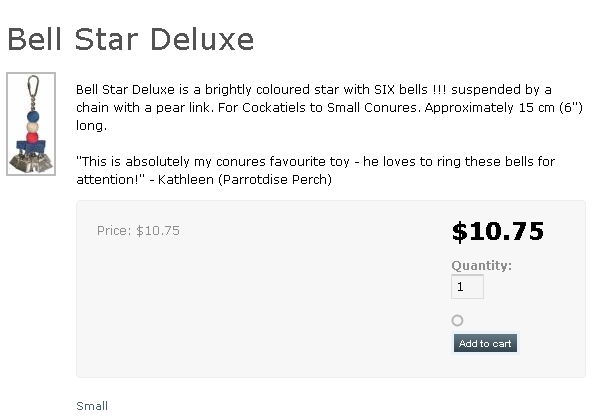
Task: Click the bold $10.75 price
Action: 497,231
